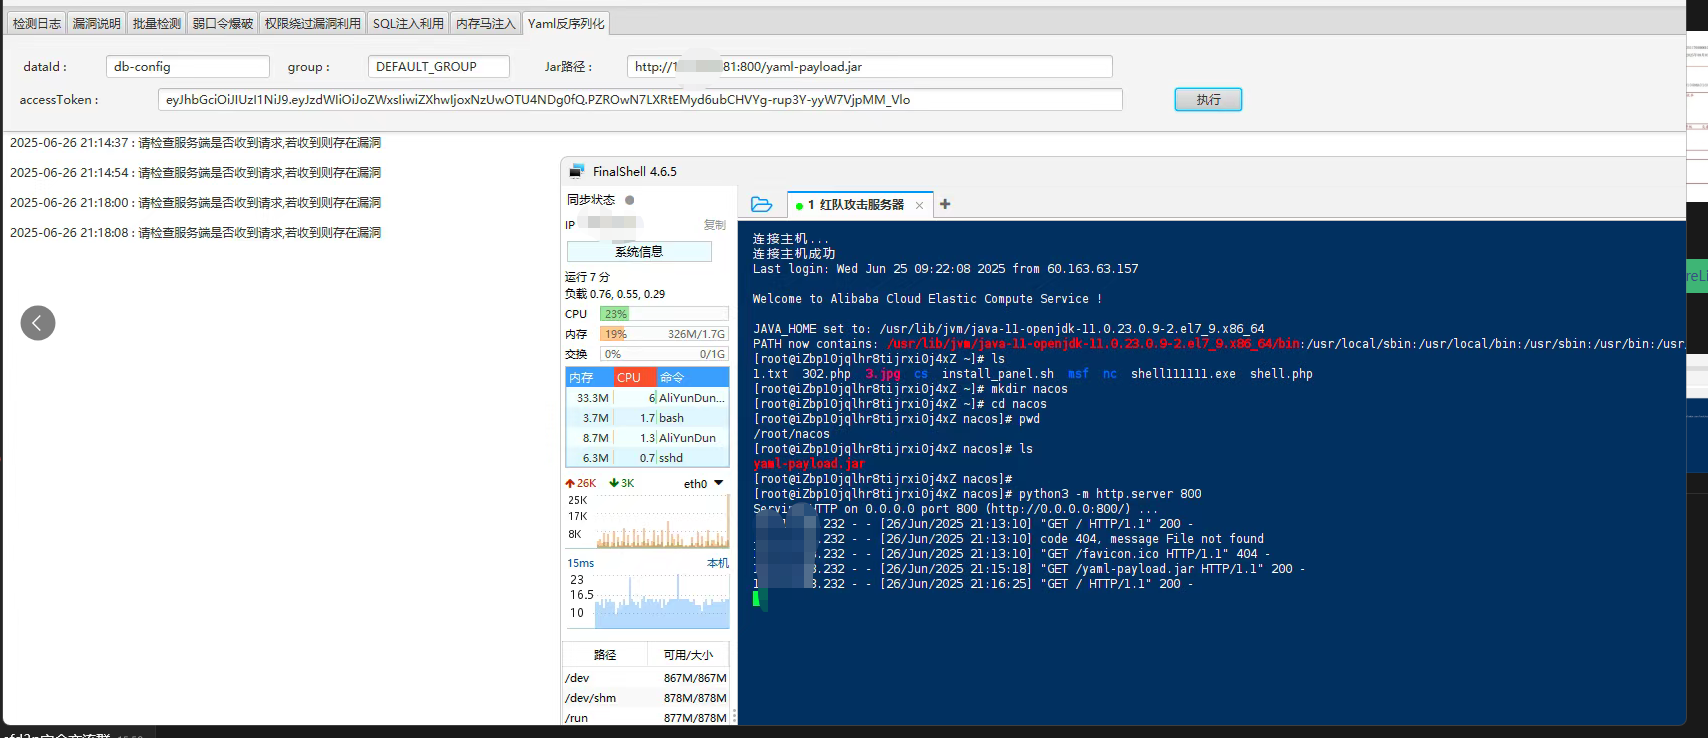Select the 弱口令爆破 tab
1708x738 pixels.
pyautogui.click(x=223, y=23)
